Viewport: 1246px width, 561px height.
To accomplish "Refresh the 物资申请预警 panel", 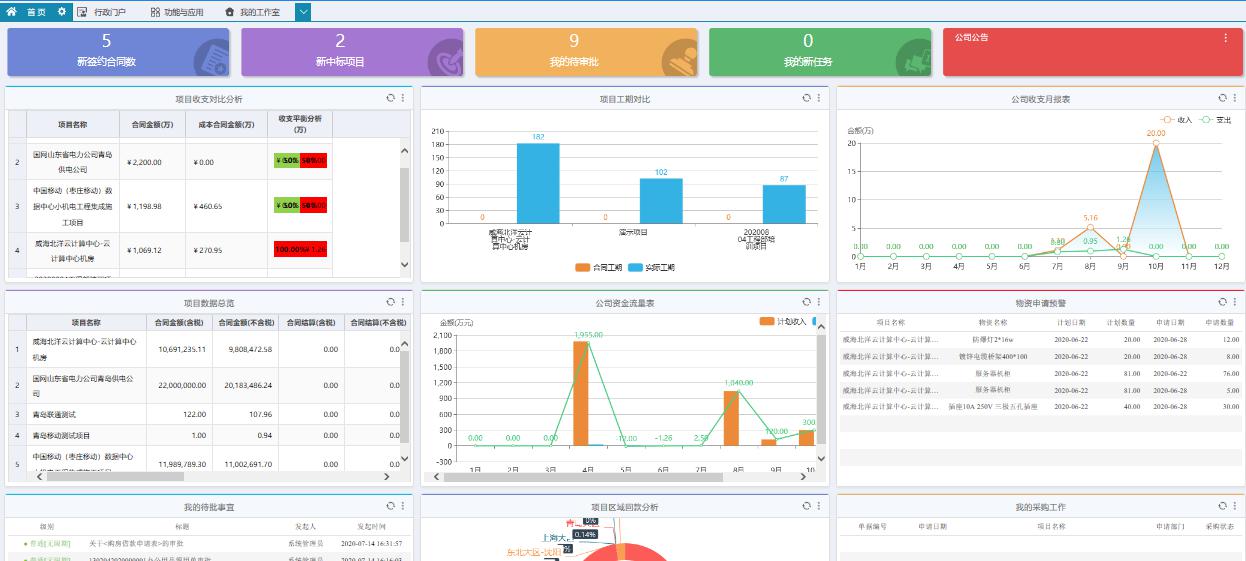I will [1222, 301].
